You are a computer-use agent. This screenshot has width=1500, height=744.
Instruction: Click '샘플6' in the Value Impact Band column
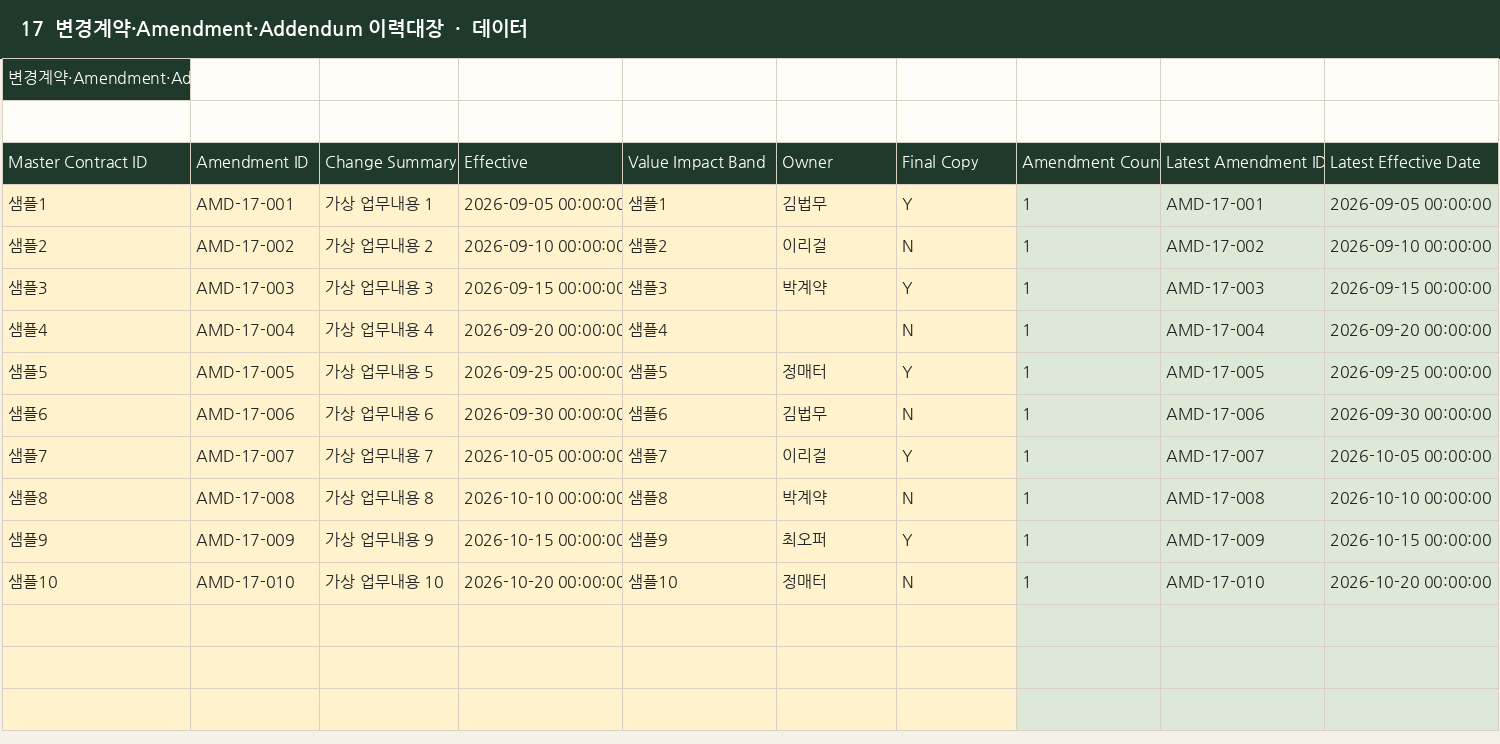pos(700,415)
